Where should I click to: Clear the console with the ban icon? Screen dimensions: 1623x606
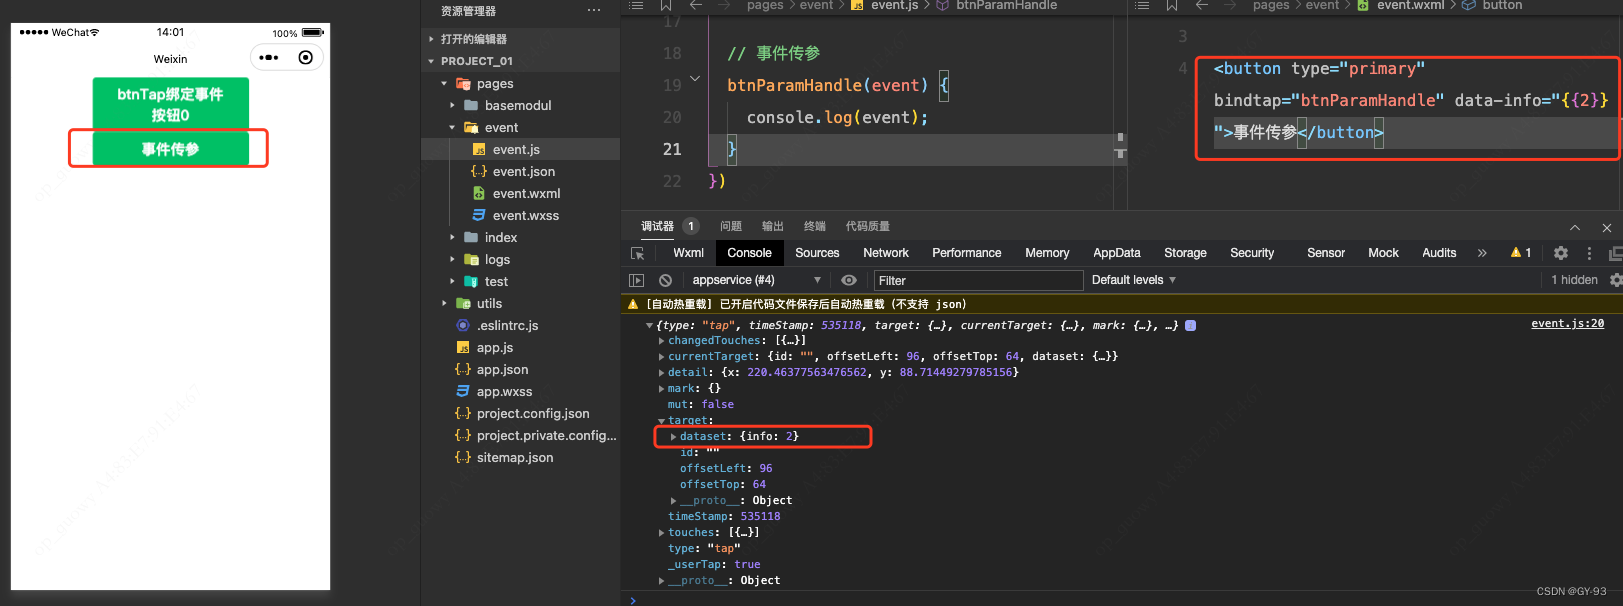click(665, 280)
